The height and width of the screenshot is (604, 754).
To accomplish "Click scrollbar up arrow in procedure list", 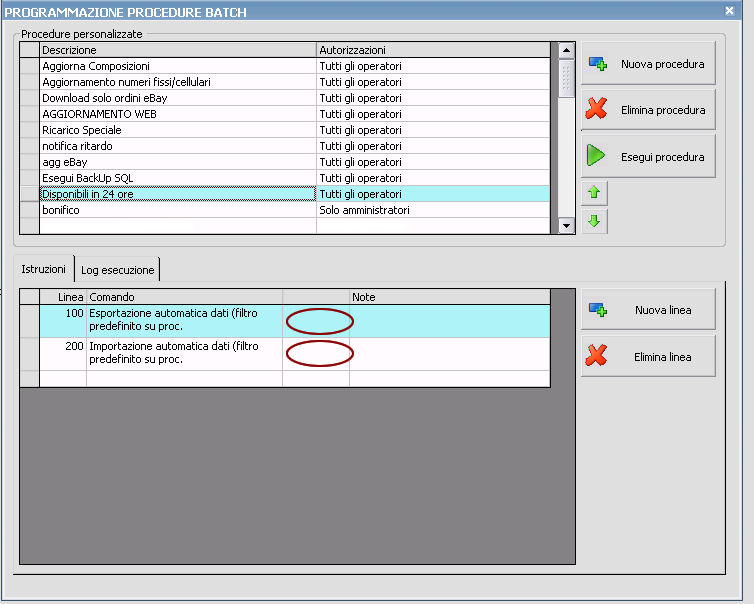I will [x=566, y=50].
